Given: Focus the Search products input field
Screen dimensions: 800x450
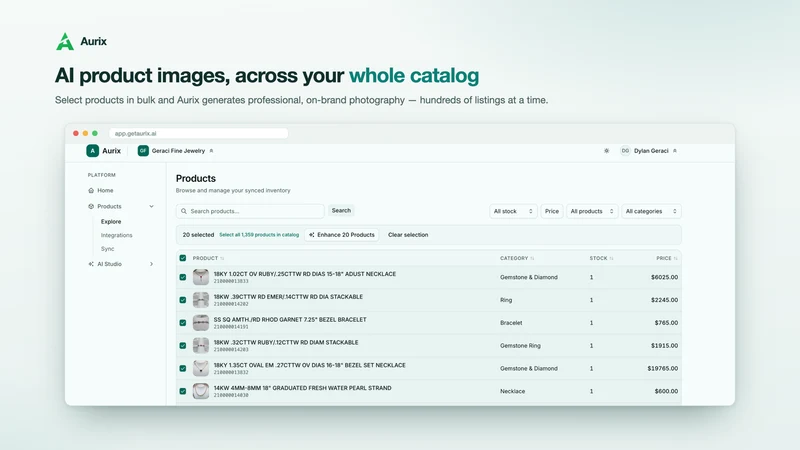Looking at the screenshot, I should pos(250,211).
